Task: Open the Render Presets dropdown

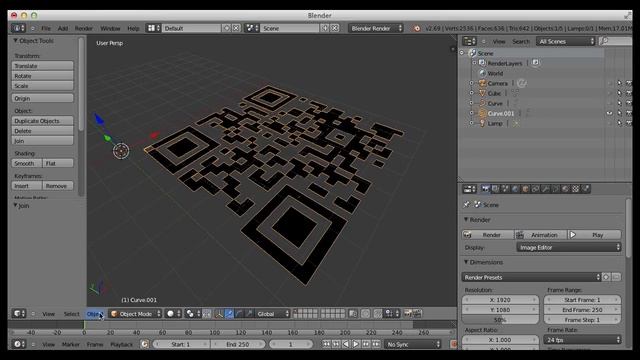Action: click(531, 277)
